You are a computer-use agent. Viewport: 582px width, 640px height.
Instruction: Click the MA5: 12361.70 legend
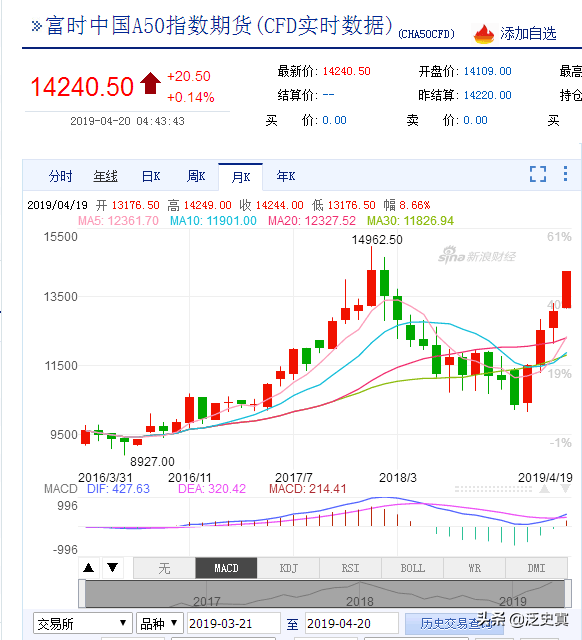(118, 221)
